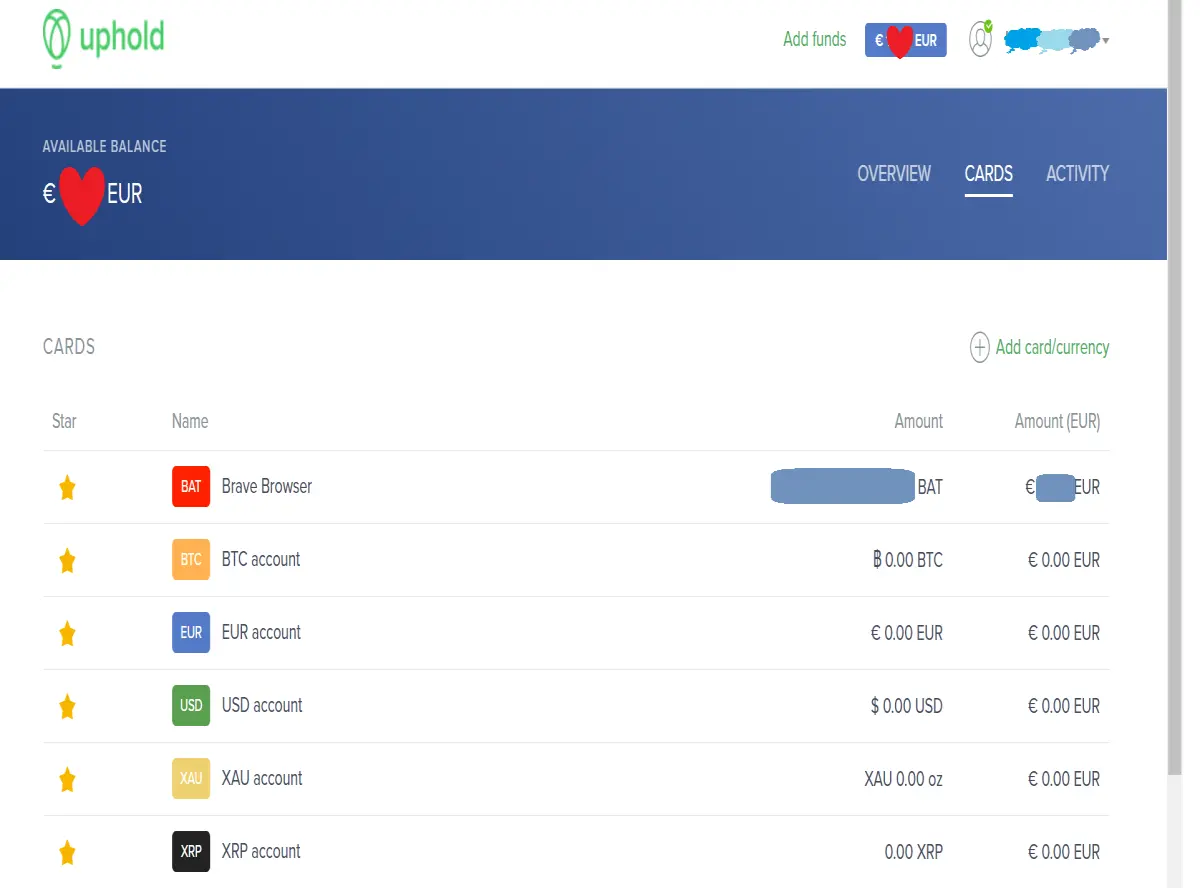
Task: Toggle the XAU account star
Action: pos(67,779)
